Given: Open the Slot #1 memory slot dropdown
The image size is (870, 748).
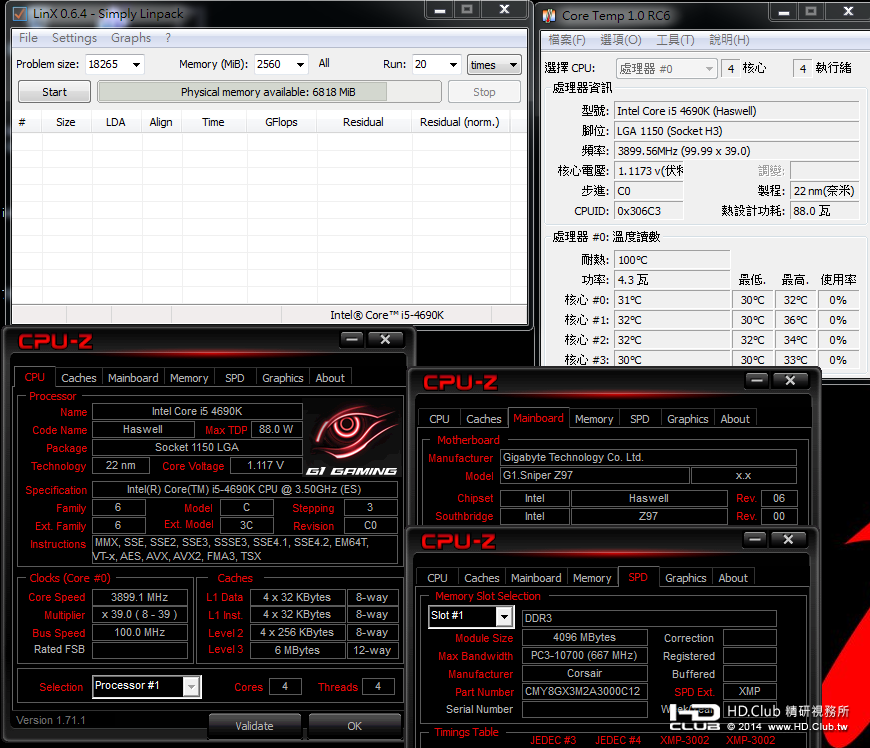Looking at the screenshot, I should 504,616.
